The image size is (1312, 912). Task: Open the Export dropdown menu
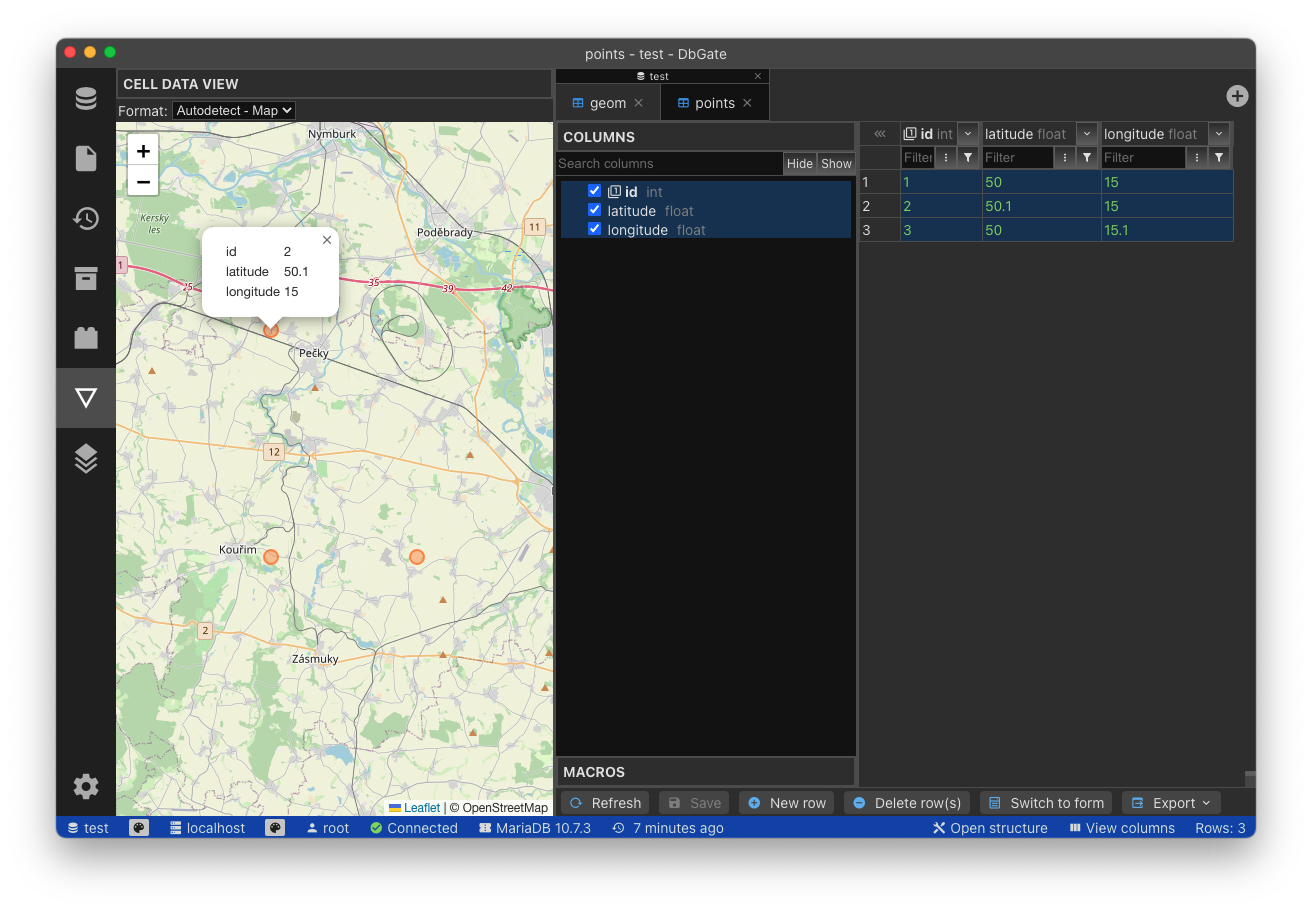click(1171, 803)
